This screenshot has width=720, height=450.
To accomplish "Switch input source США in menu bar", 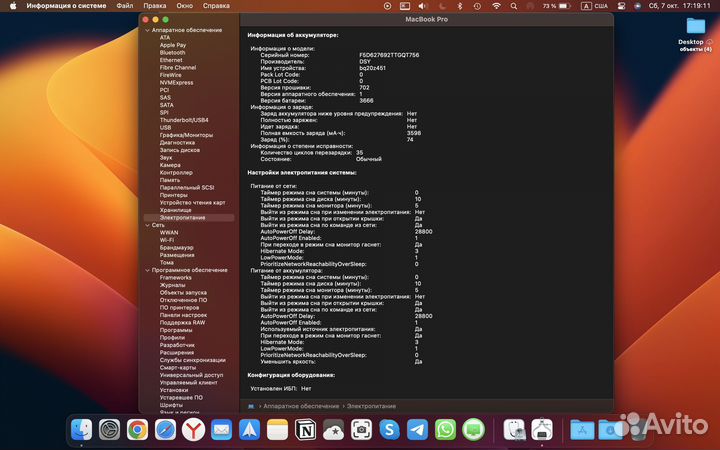I will [595, 6].
